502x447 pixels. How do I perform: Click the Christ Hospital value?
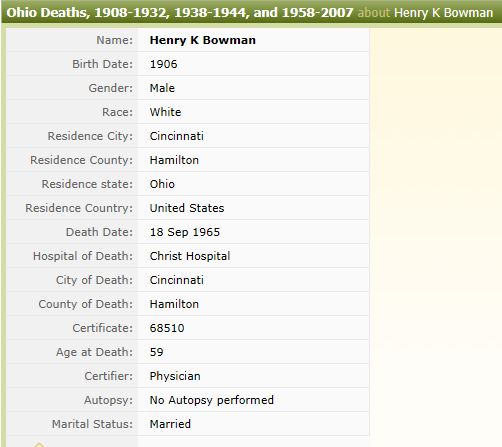190,256
